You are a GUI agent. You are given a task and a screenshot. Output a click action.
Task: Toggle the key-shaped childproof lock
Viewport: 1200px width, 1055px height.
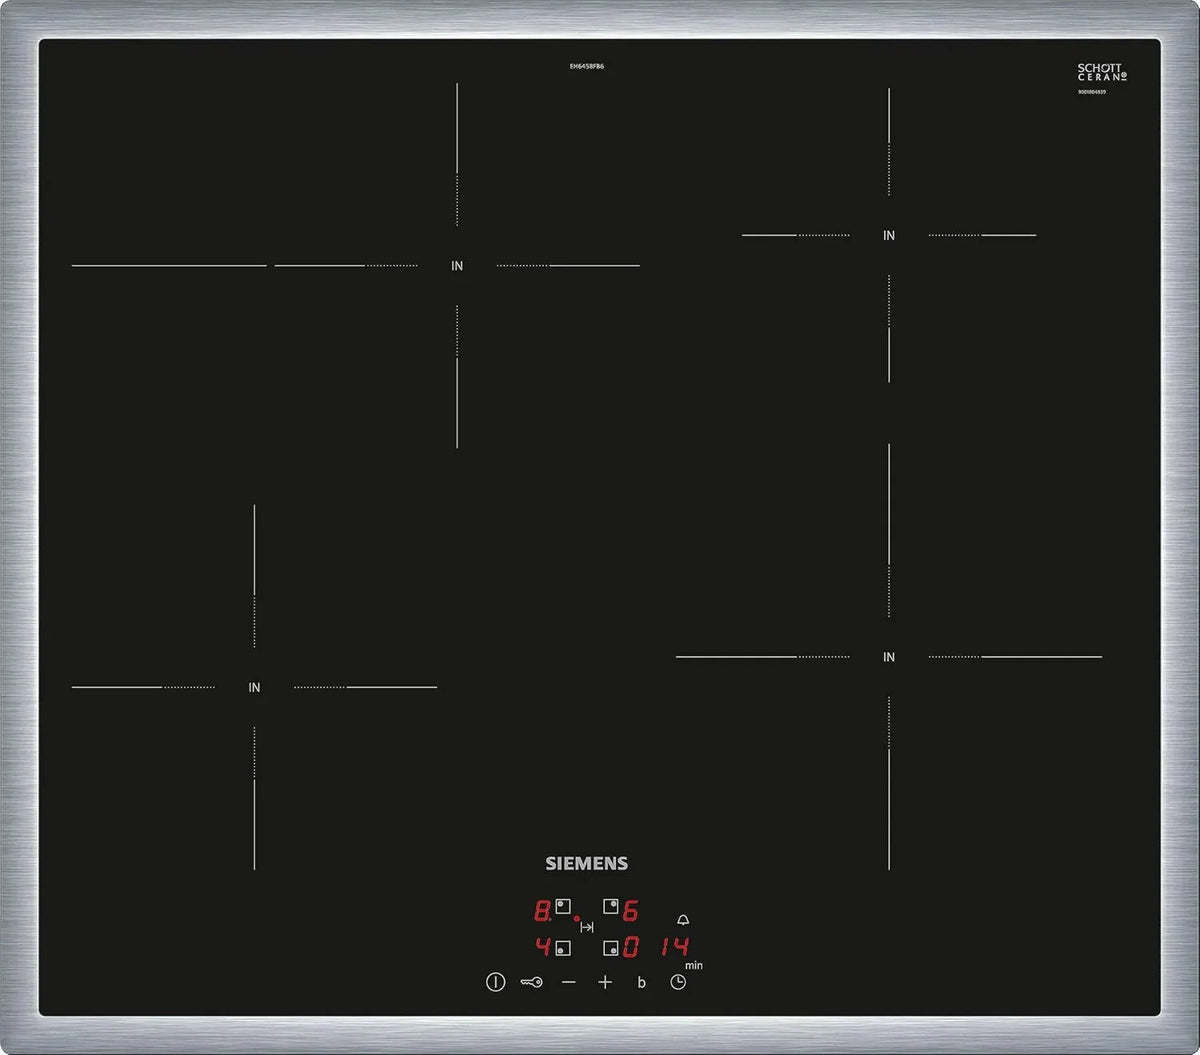point(531,982)
